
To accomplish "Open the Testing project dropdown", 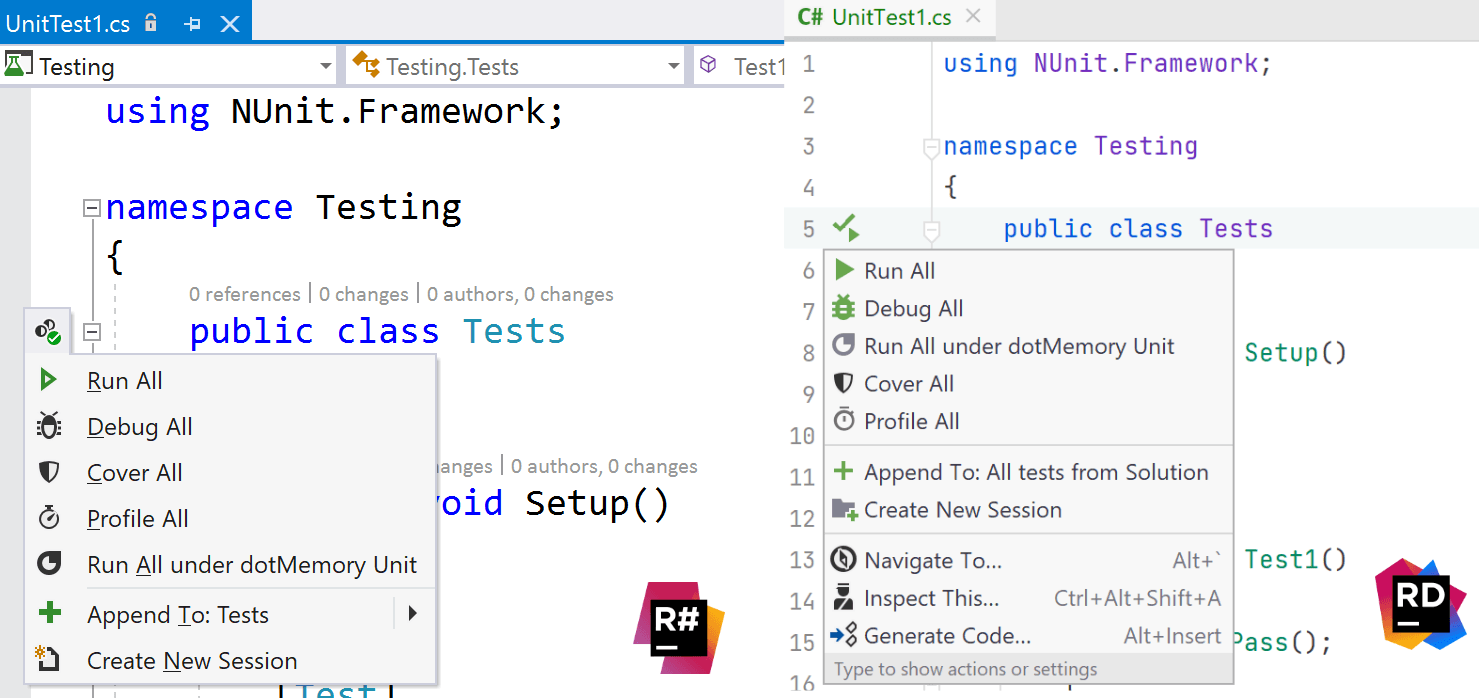I will (325, 67).
